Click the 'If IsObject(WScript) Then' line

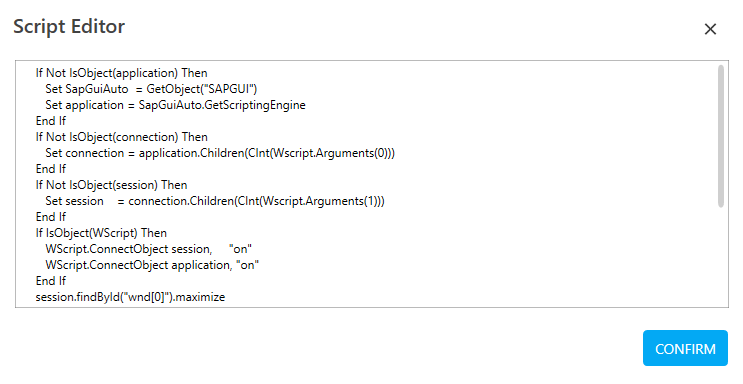pos(101,233)
